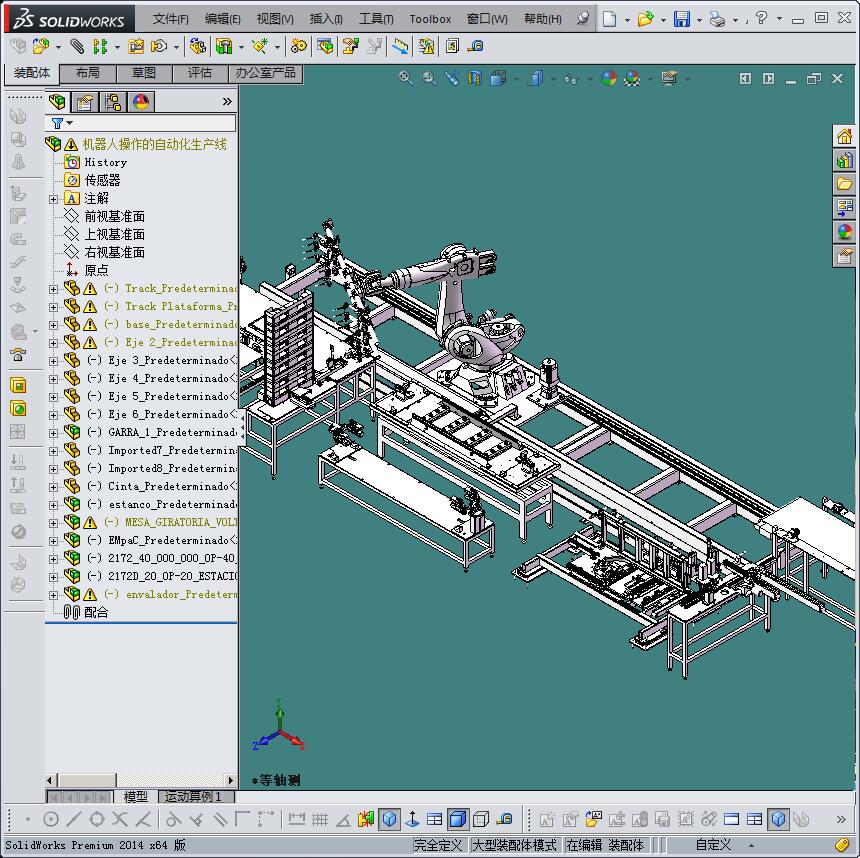860x858 pixels.
Task: Expand the 注解 annotations tree node
Action: coord(53,199)
